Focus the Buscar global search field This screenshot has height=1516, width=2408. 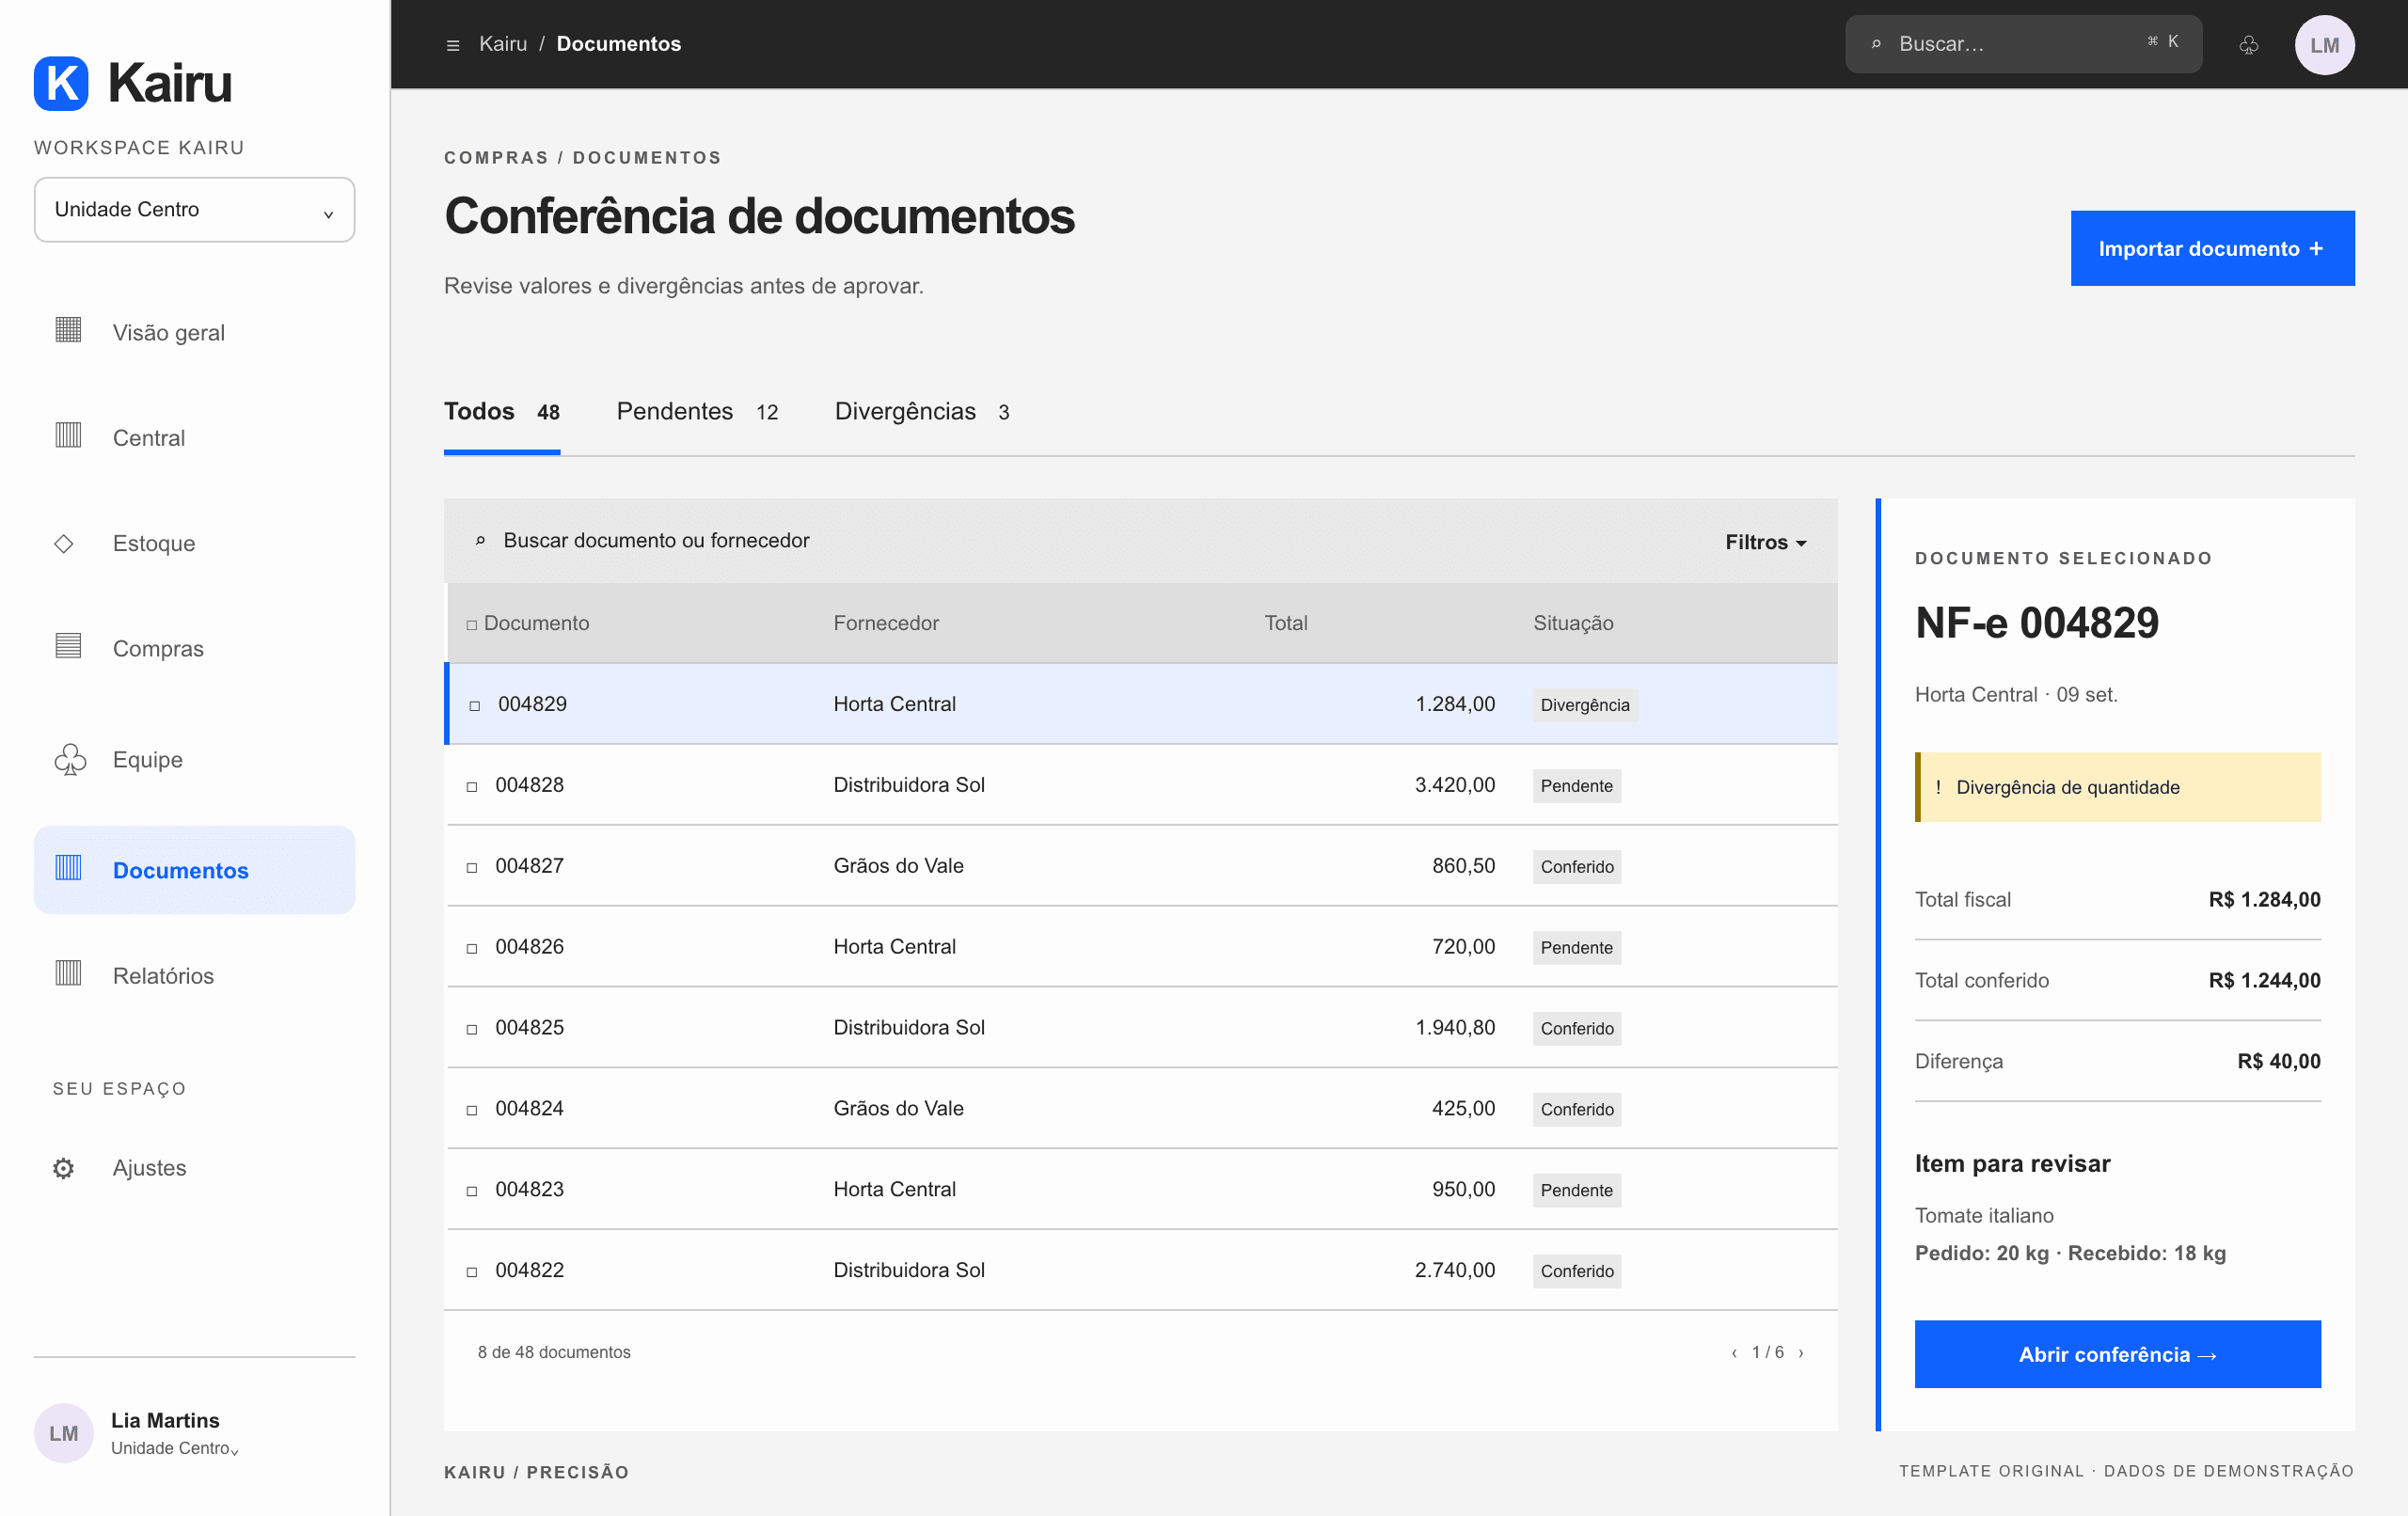[x=2023, y=44]
